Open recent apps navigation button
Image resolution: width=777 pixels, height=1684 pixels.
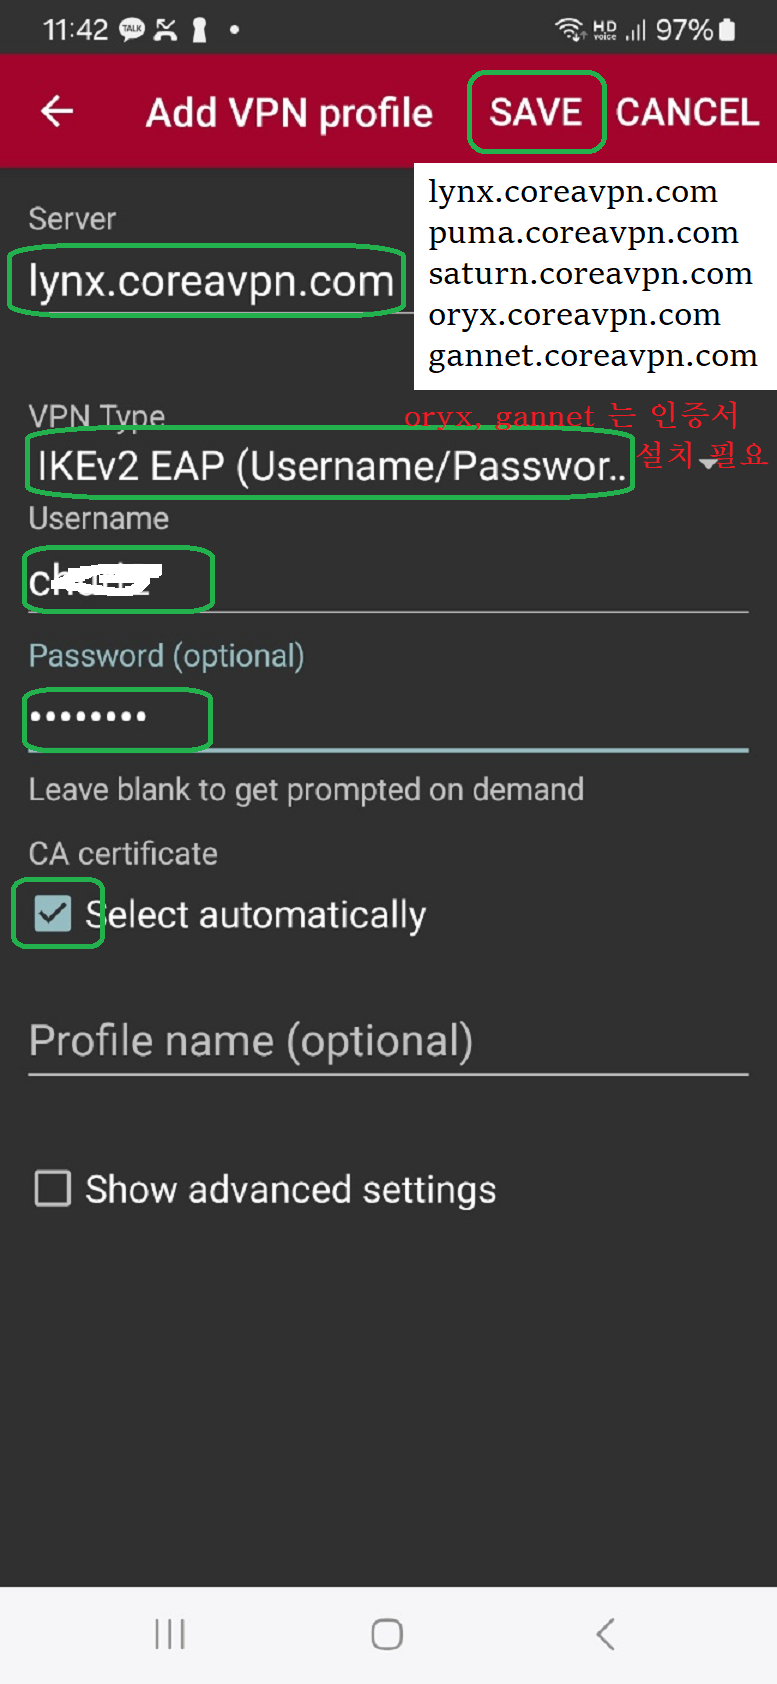pyautogui.click(x=170, y=1634)
